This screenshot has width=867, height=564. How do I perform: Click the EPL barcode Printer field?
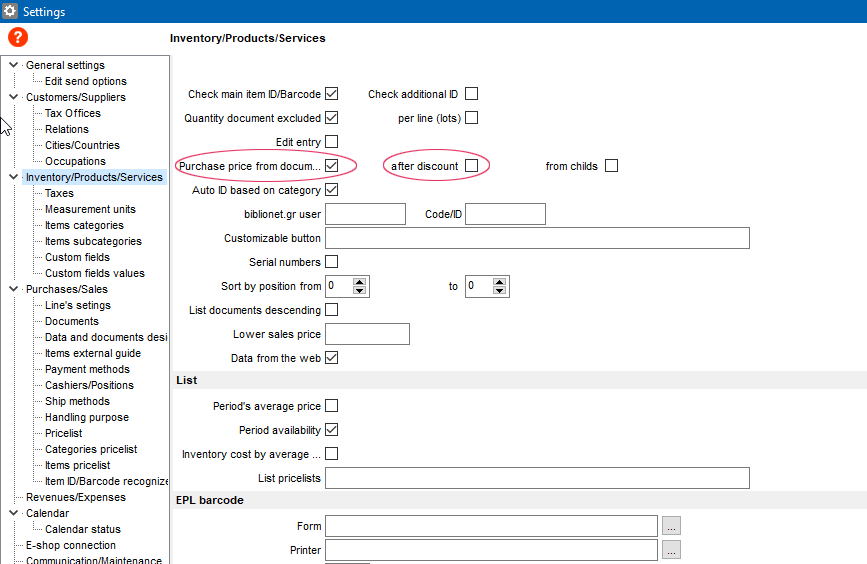click(x=492, y=550)
